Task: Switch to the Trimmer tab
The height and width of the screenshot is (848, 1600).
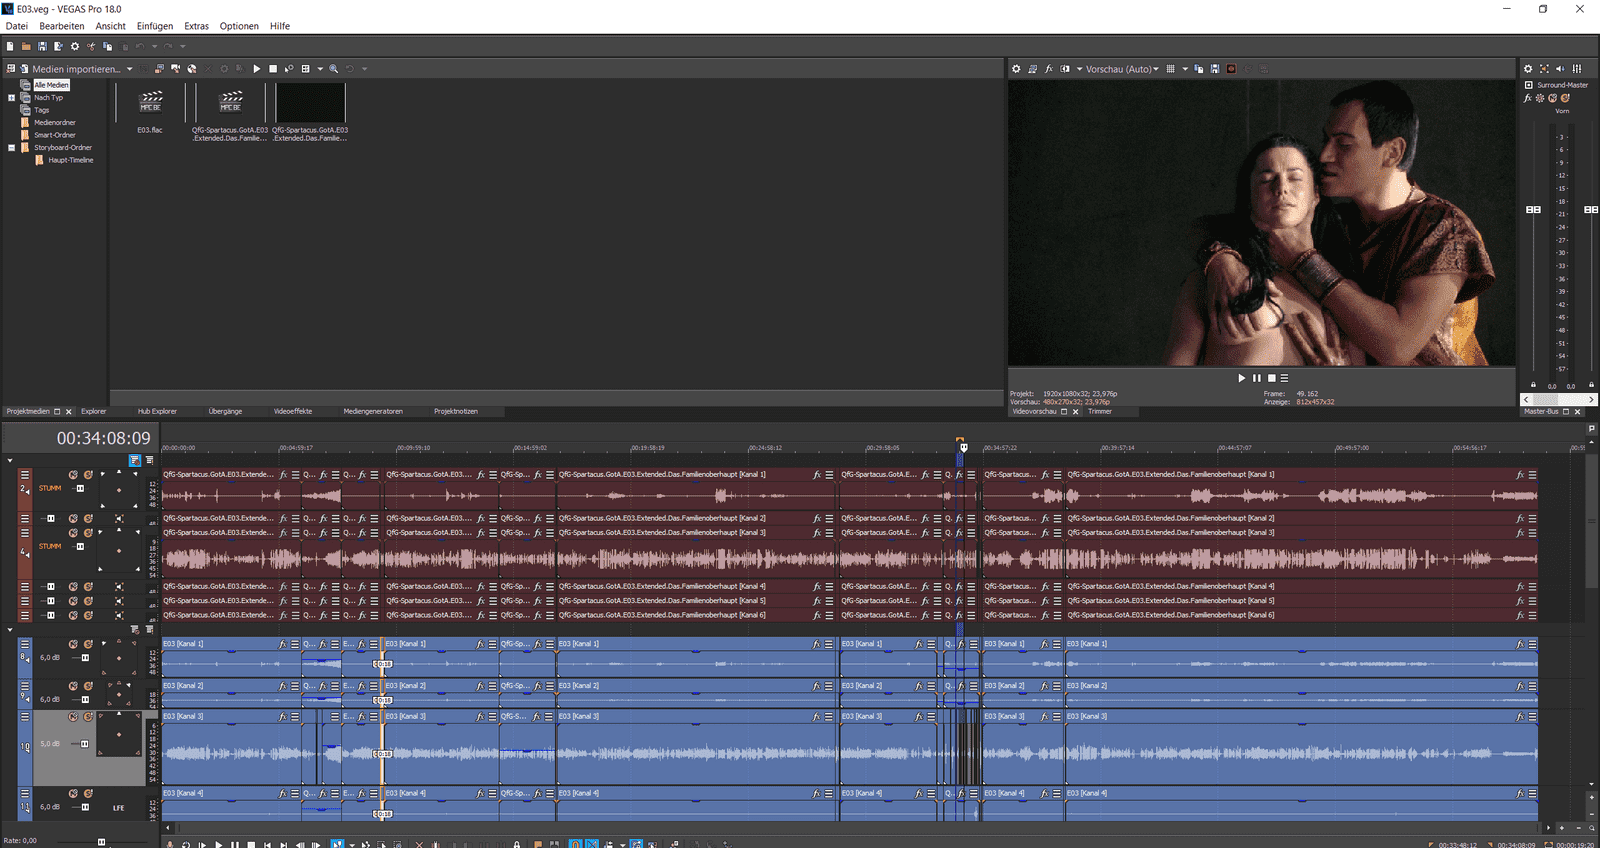Action: click(1100, 411)
